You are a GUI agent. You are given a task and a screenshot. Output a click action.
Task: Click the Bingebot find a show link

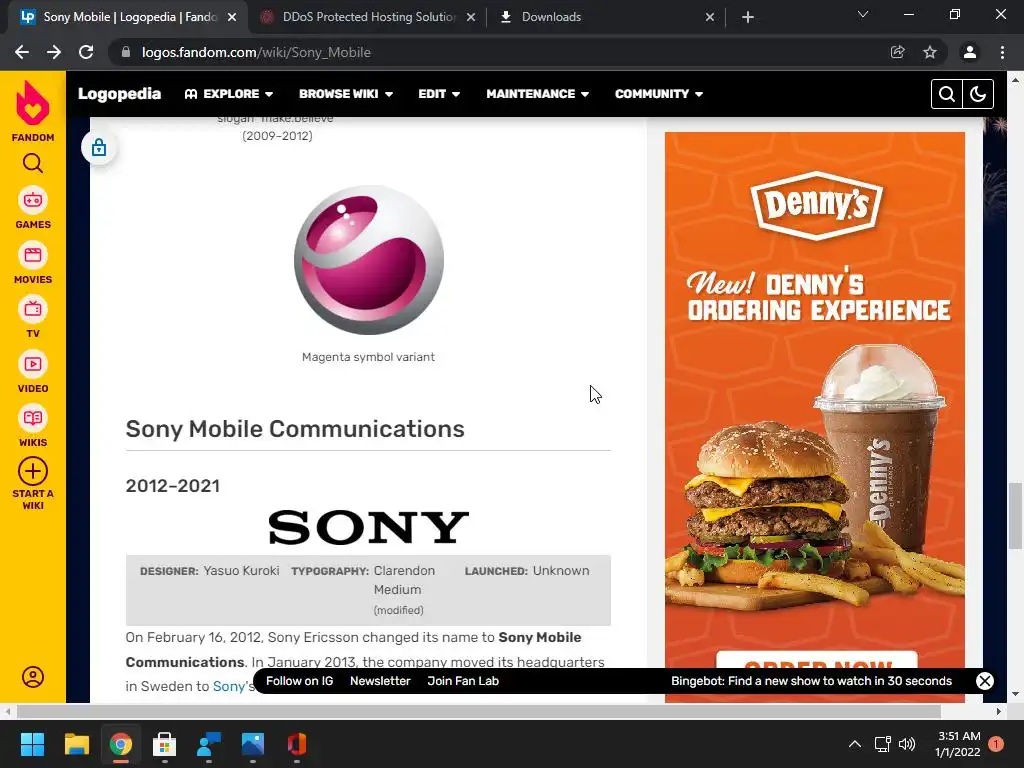coord(811,681)
